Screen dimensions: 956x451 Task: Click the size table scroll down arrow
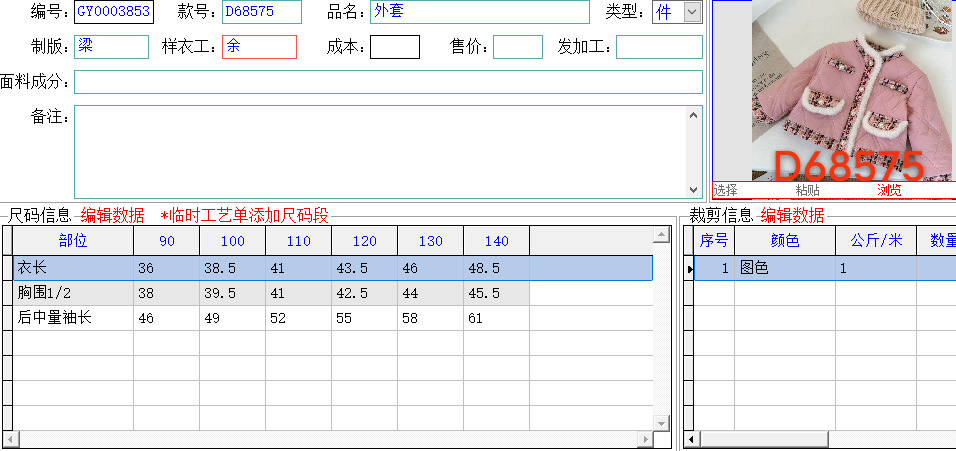coord(662,422)
